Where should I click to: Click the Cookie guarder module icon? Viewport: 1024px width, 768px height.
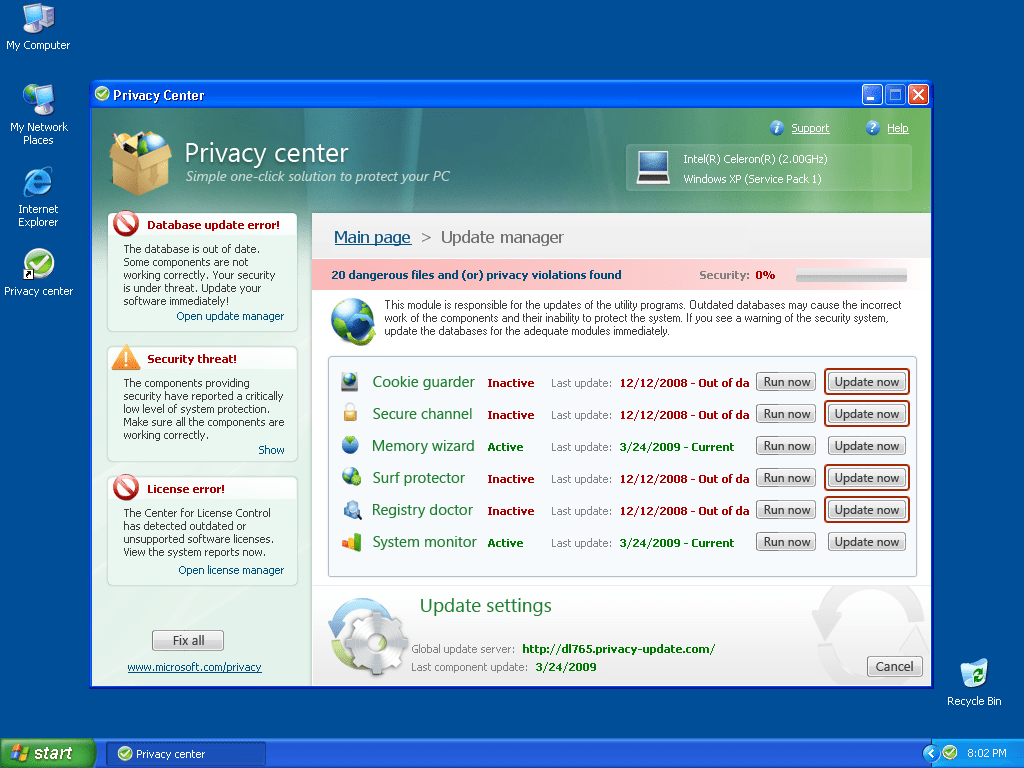pos(350,382)
